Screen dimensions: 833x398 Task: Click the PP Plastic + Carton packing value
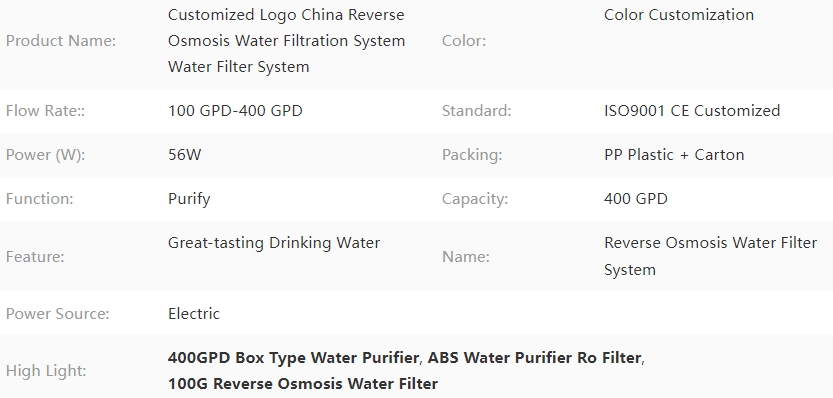(x=674, y=155)
